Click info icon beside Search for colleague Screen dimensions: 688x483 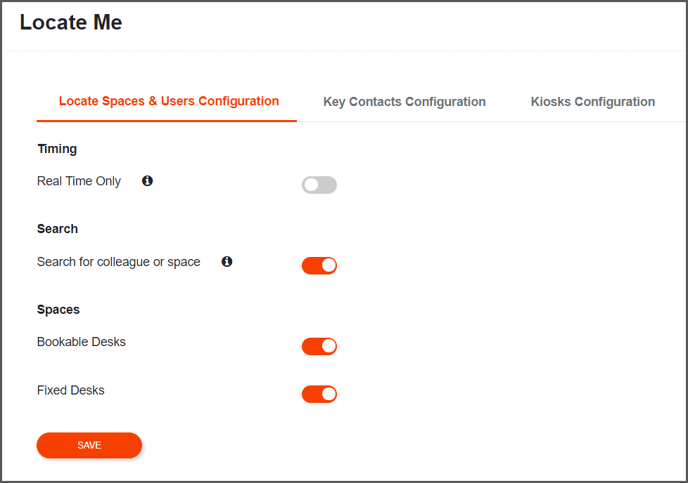coord(227,261)
